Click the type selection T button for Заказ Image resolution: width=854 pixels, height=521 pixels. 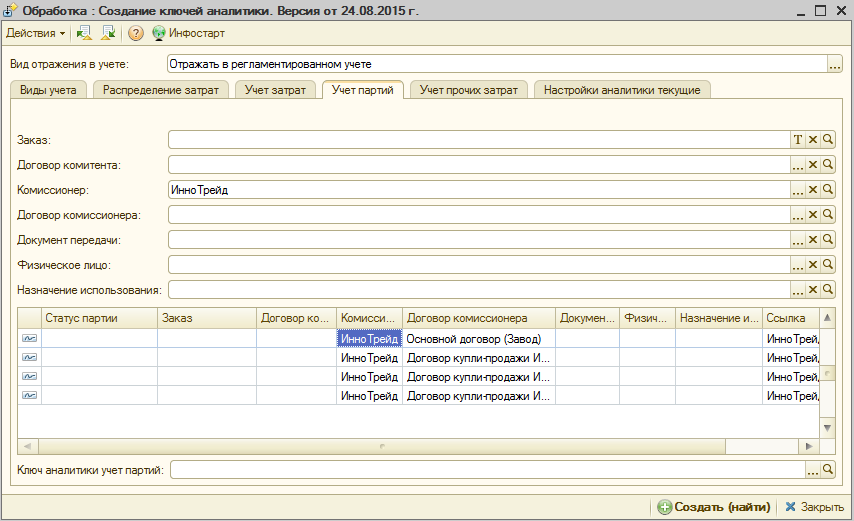pyautogui.click(x=798, y=140)
